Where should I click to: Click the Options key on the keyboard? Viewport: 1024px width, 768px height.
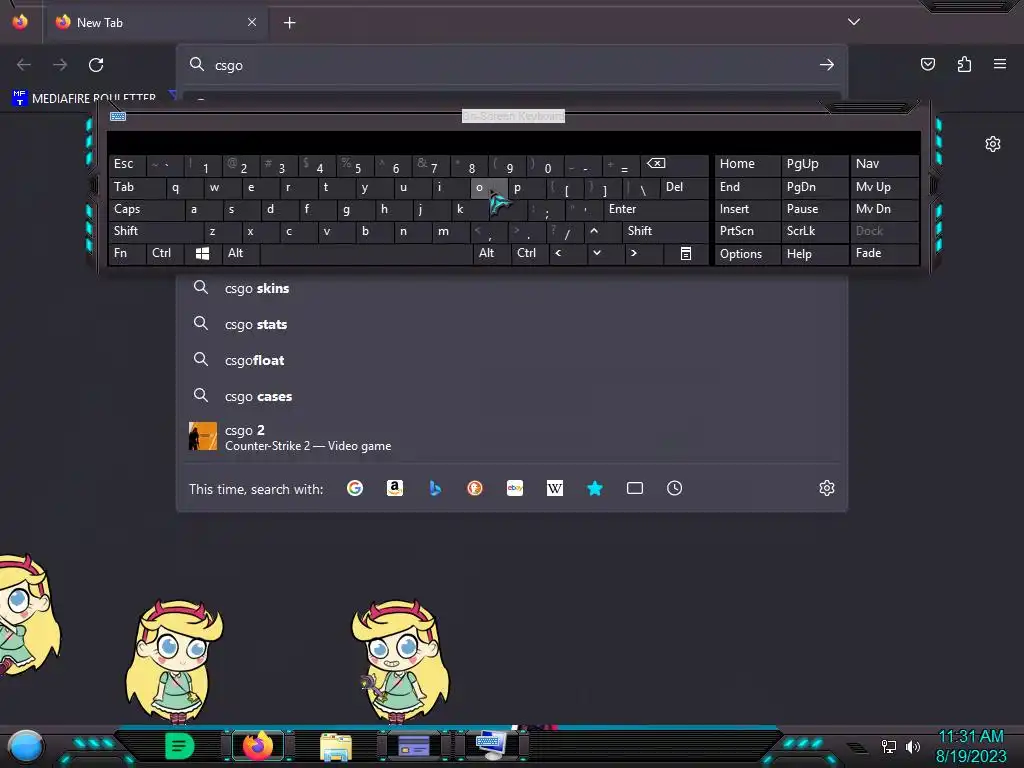point(747,253)
